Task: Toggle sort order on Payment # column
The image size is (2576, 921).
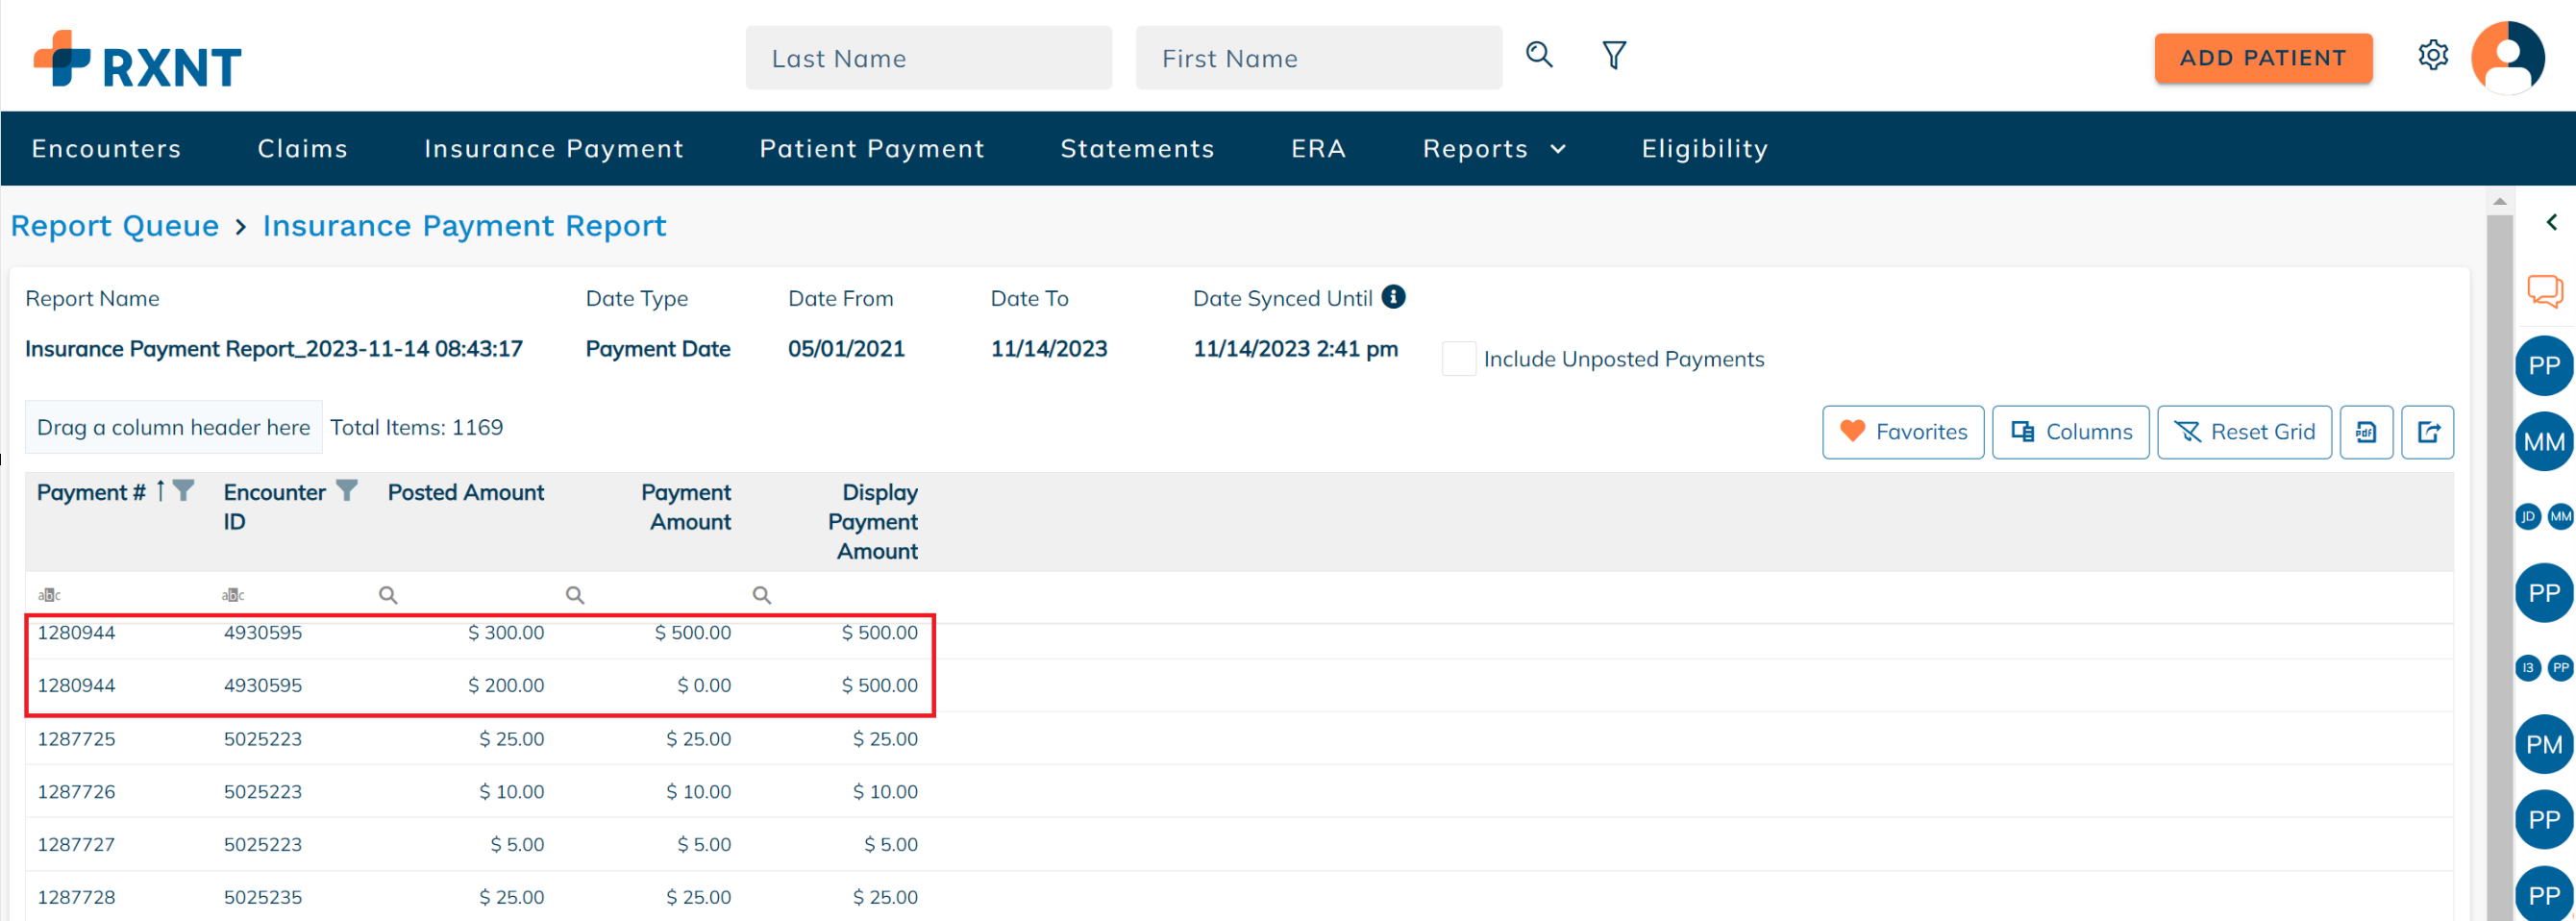Action: (161, 490)
